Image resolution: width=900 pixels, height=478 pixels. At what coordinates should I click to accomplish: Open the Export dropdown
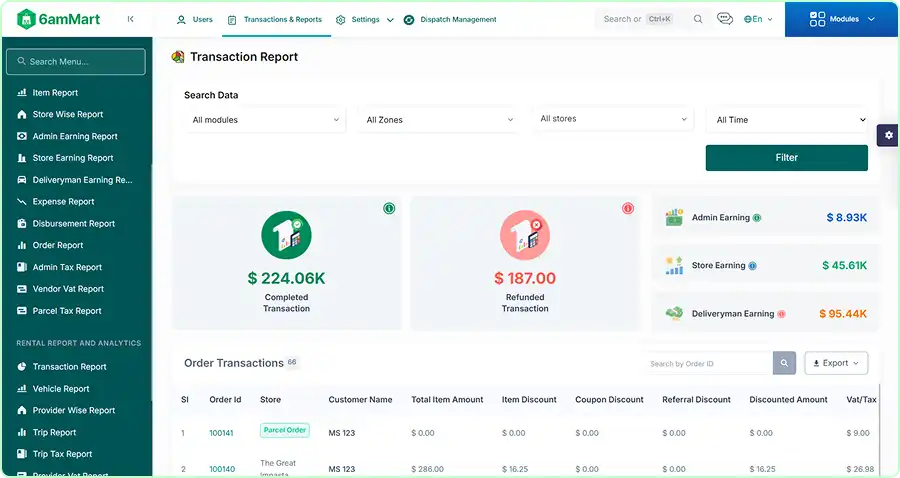click(836, 363)
